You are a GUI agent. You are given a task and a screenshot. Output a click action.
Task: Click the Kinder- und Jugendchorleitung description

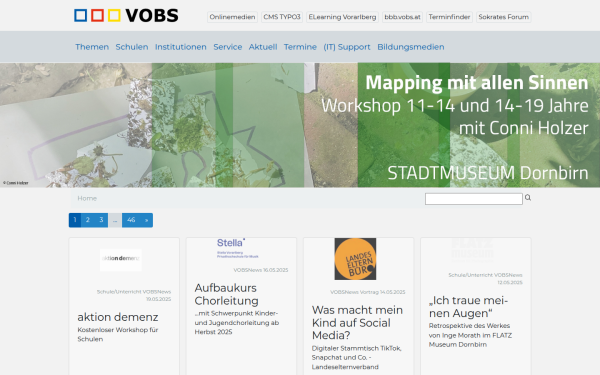click(236, 323)
